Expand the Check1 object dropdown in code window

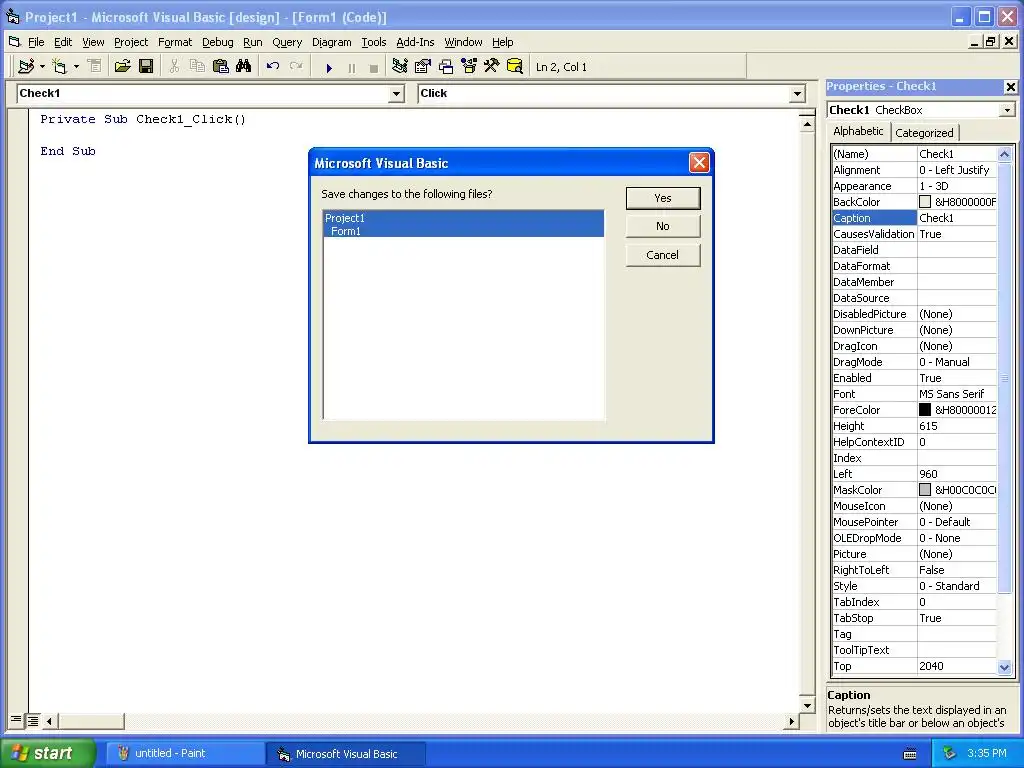(x=396, y=94)
